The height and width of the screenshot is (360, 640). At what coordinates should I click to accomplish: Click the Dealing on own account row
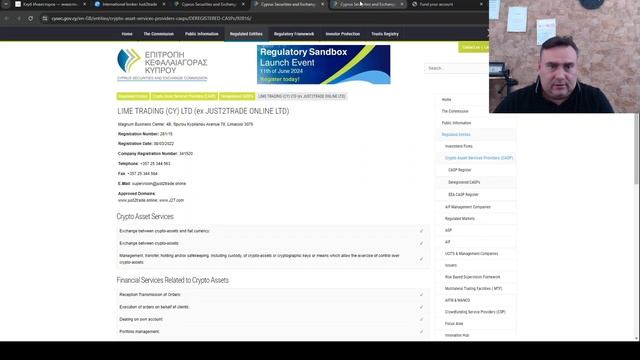273,319
